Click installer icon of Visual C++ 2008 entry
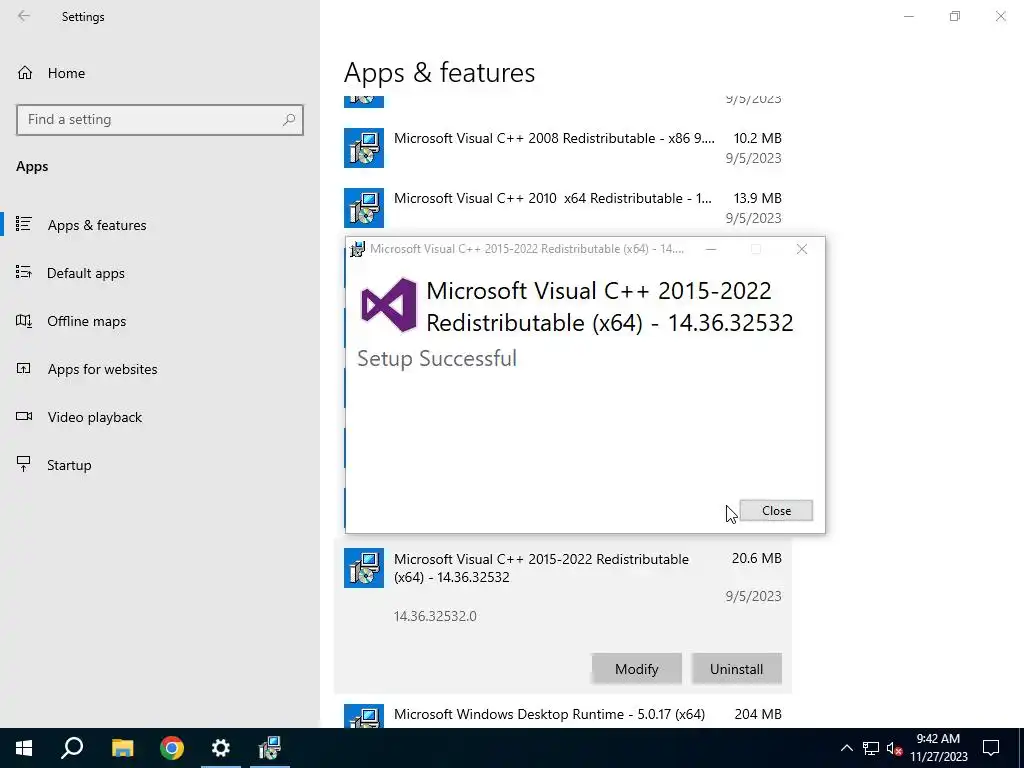Image resolution: width=1024 pixels, height=768 pixels. 364,148
